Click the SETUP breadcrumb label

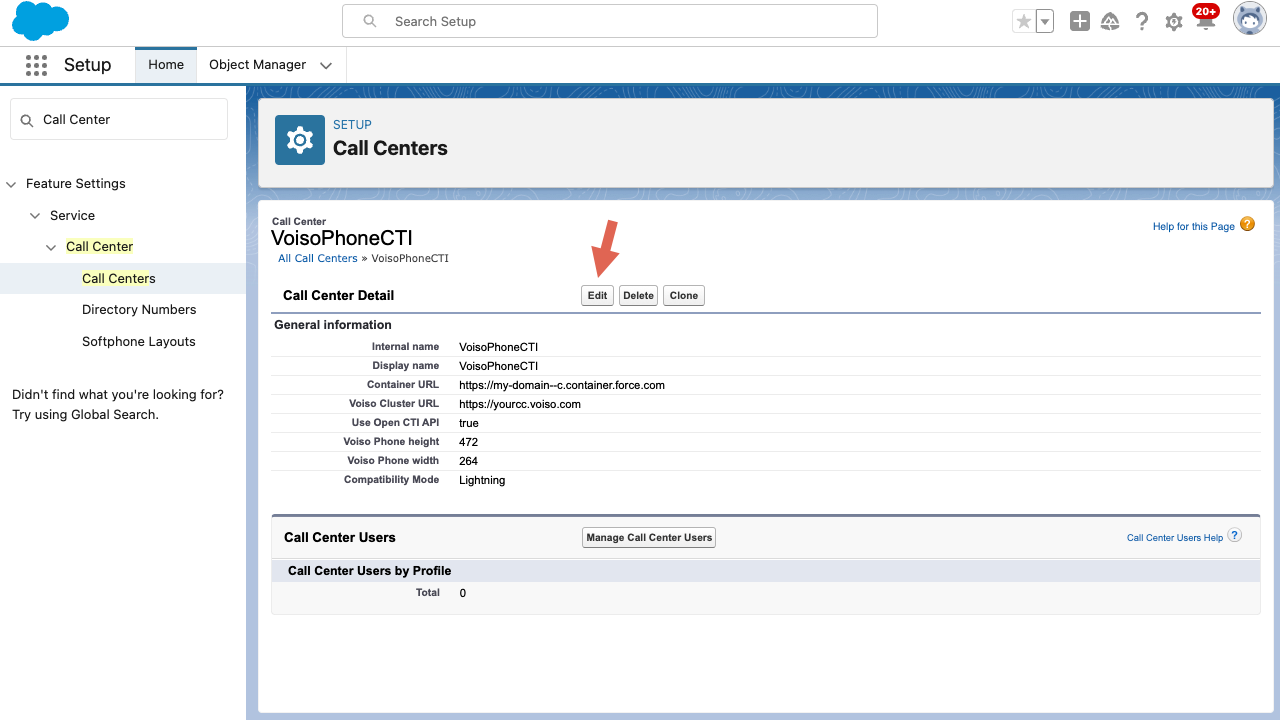tap(352, 125)
